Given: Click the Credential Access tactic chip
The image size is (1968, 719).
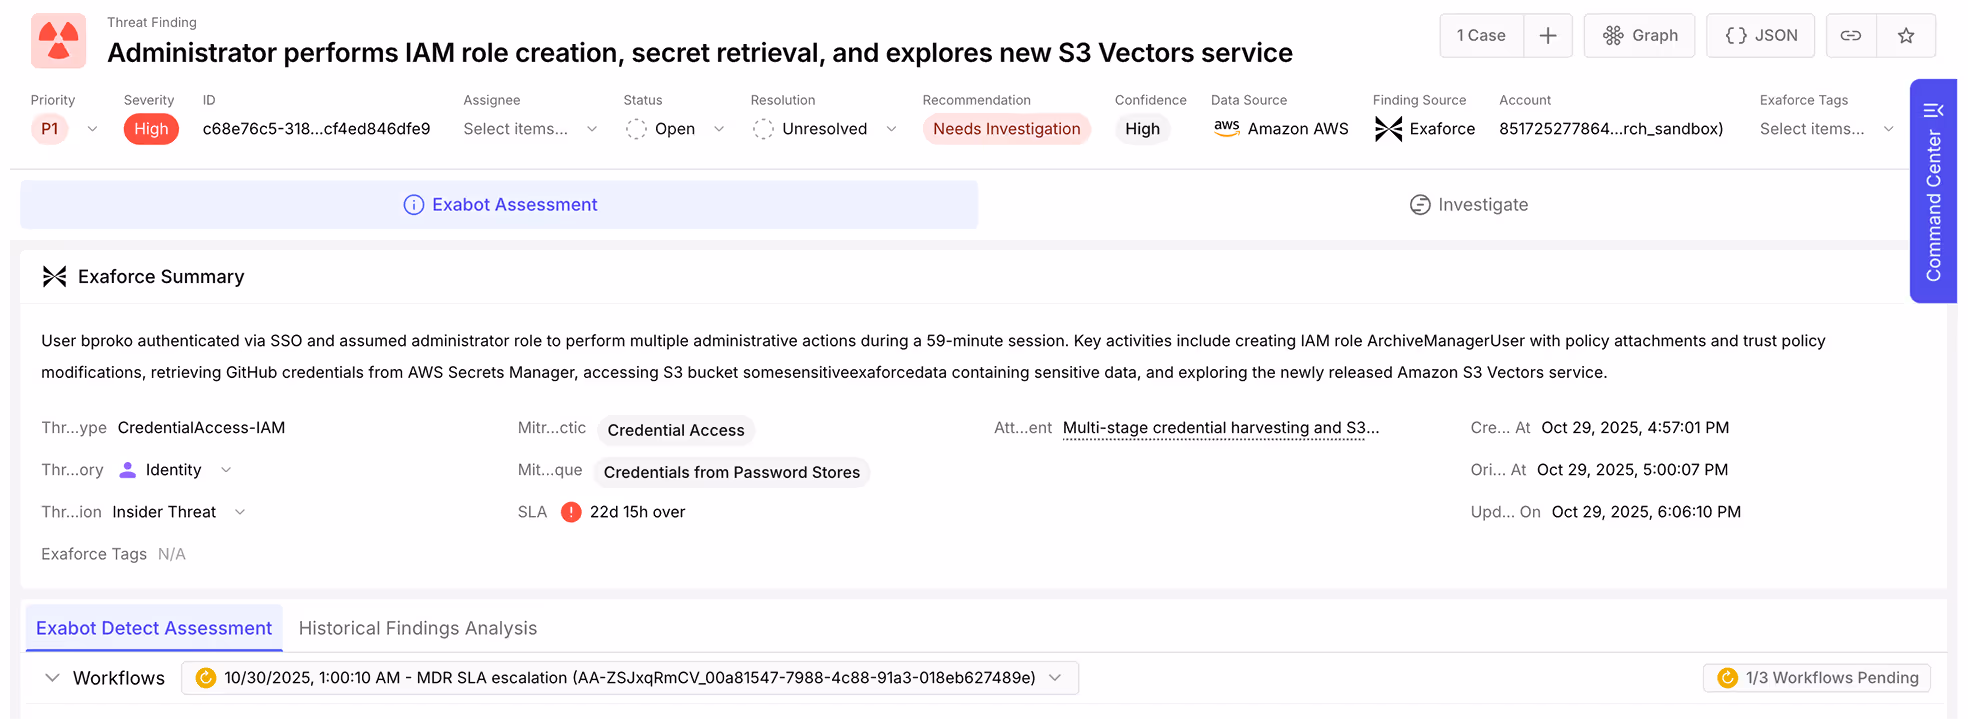Looking at the screenshot, I should click(676, 430).
